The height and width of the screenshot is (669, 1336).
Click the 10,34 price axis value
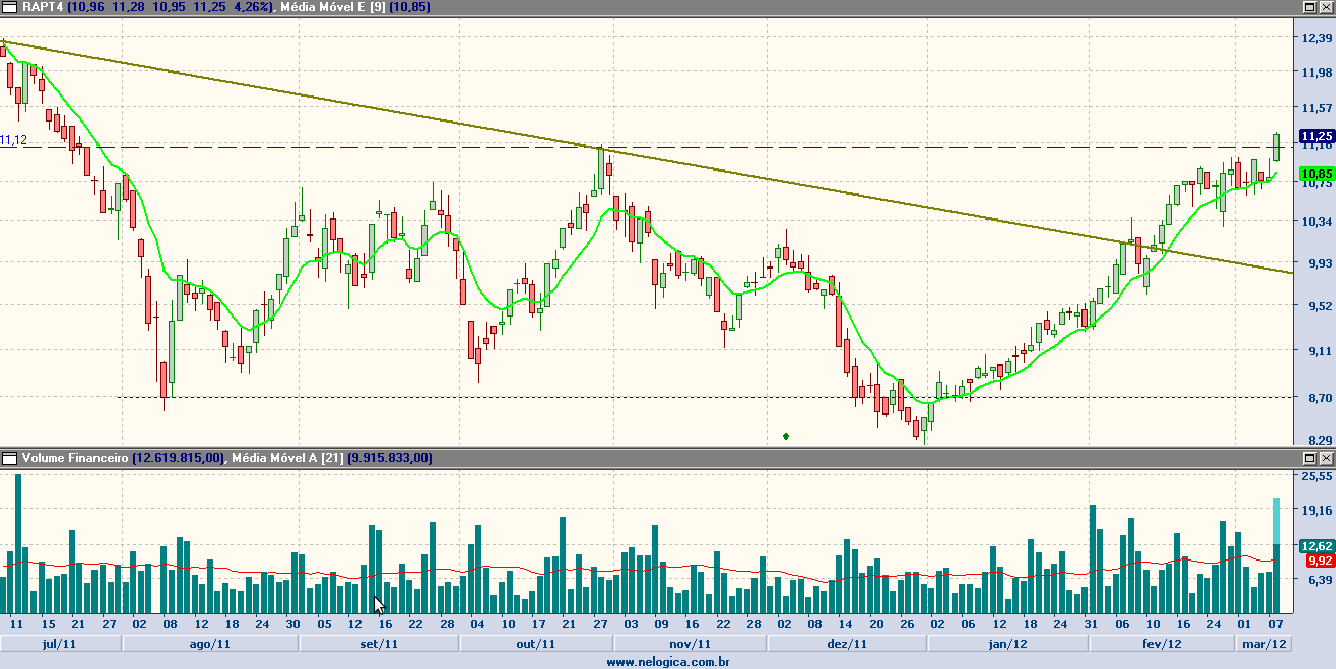[1316, 221]
